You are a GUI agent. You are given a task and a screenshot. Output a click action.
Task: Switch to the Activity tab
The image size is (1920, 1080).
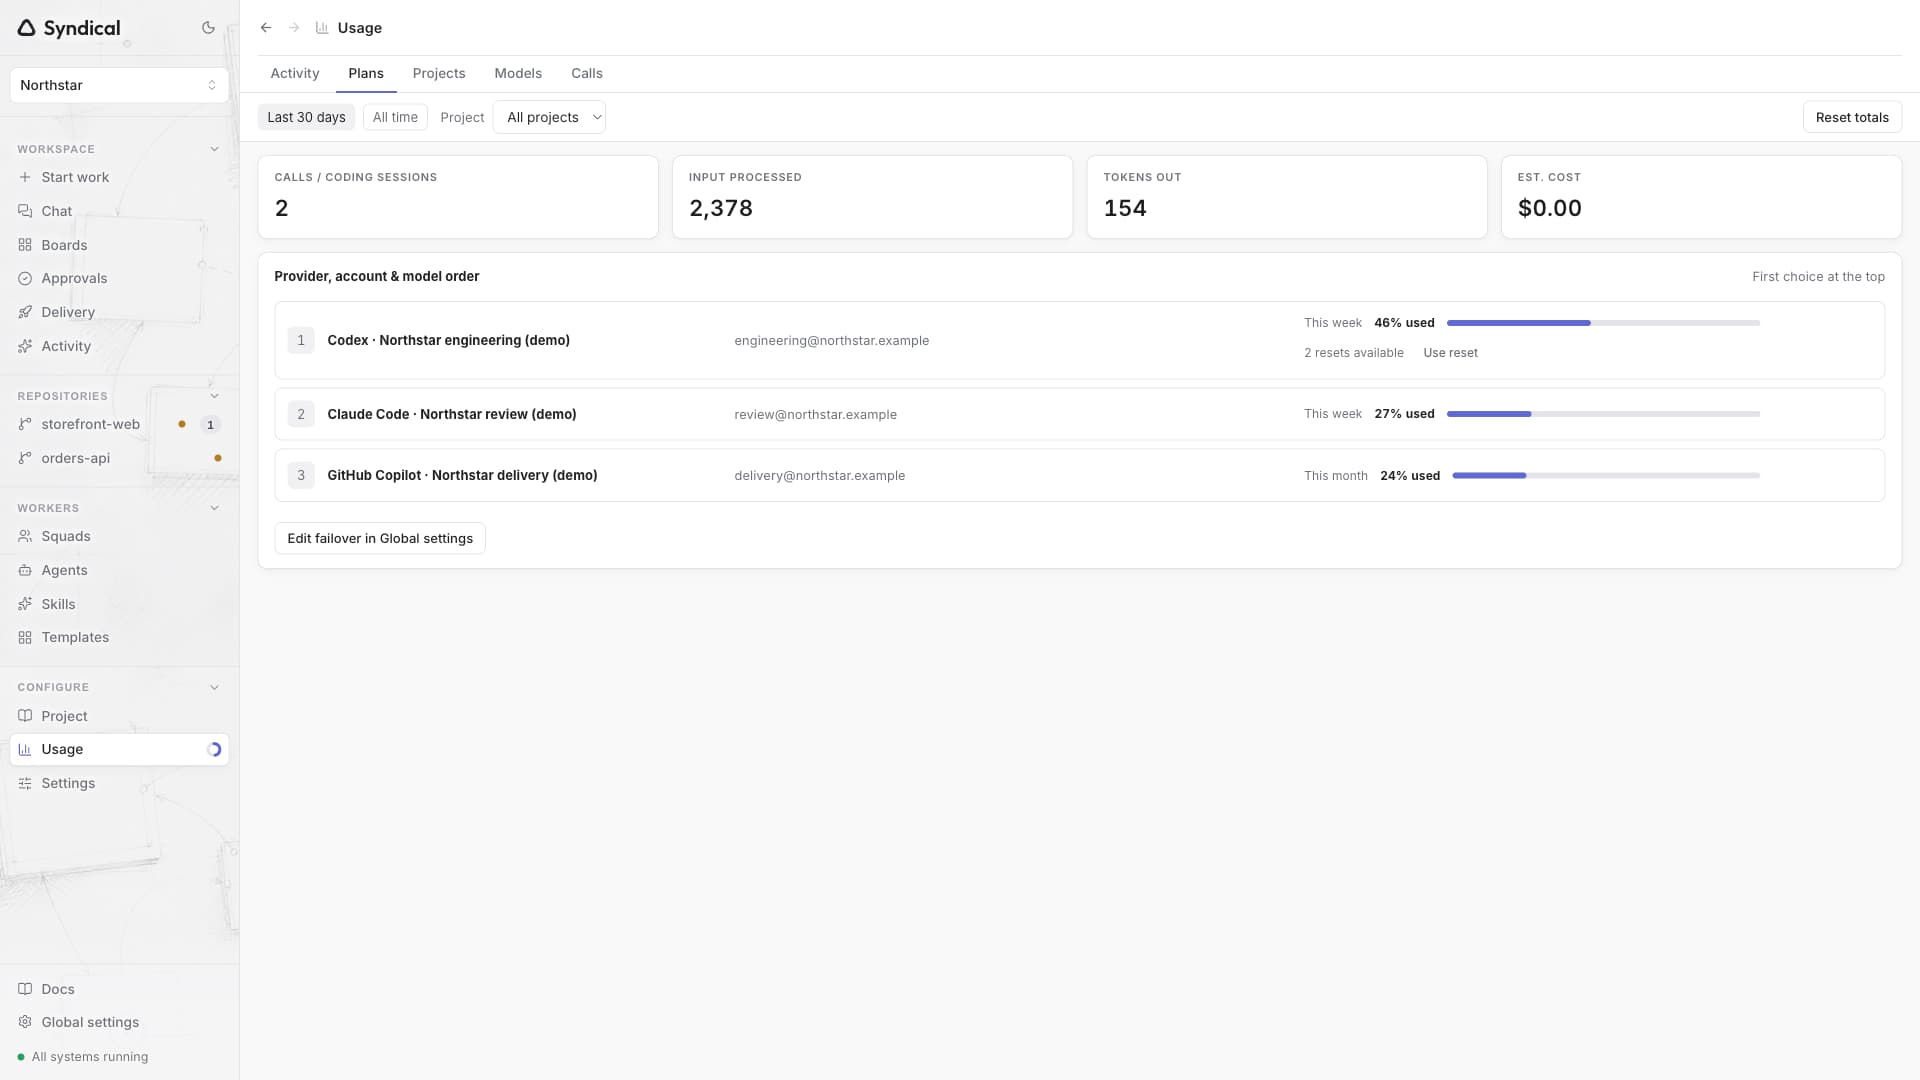[295, 73]
